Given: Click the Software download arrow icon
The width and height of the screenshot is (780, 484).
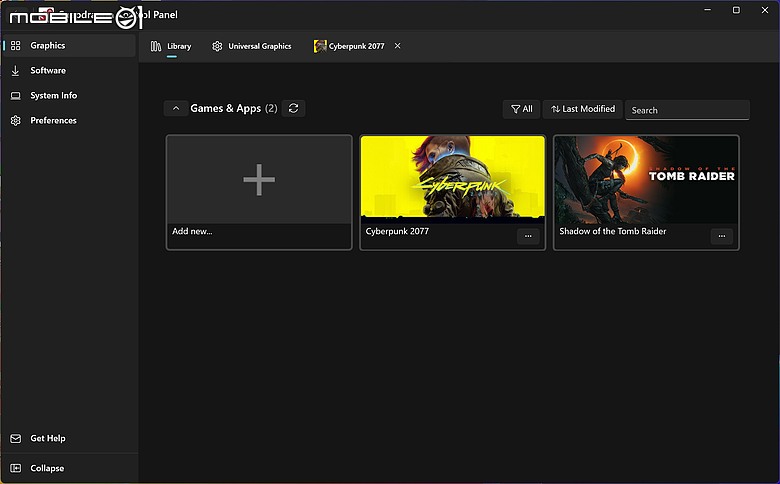Looking at the screenshot, I should coord(15,71).
